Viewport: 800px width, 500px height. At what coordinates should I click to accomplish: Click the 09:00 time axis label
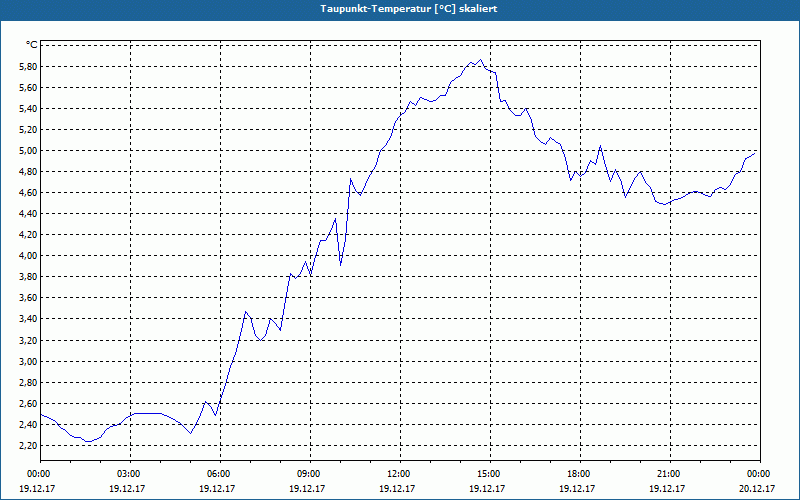(310, 474)
